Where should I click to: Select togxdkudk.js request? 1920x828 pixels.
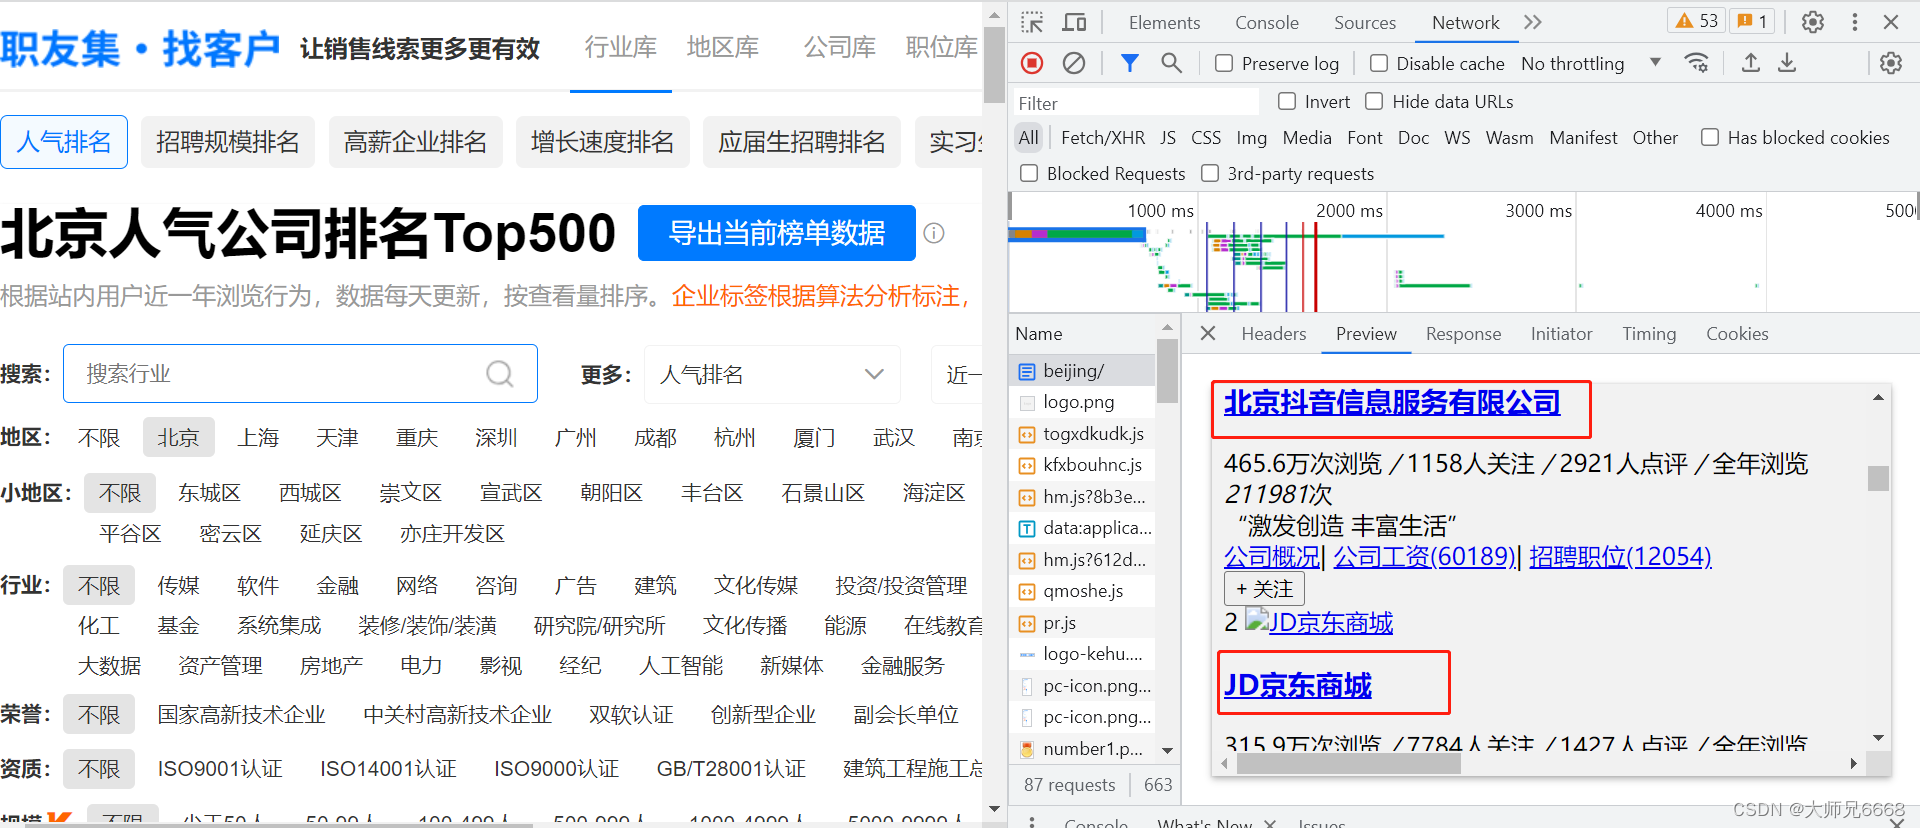[1083, 434]
